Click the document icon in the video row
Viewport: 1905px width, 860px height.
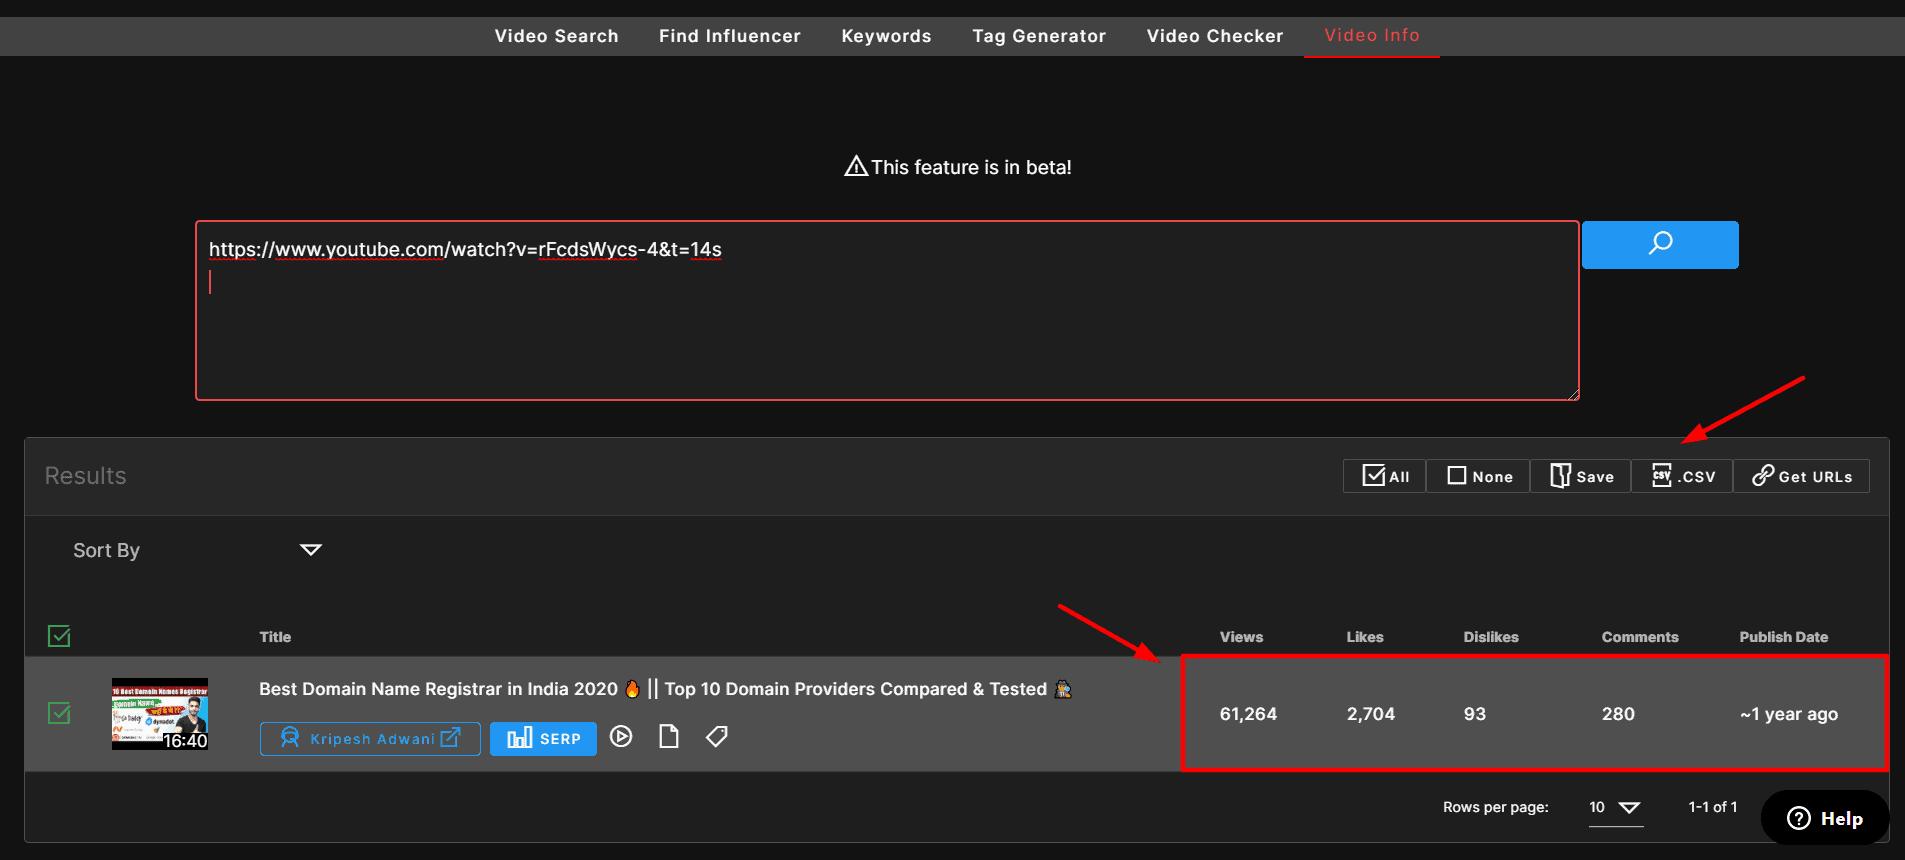pyautogui.click(x=669, y=737)
